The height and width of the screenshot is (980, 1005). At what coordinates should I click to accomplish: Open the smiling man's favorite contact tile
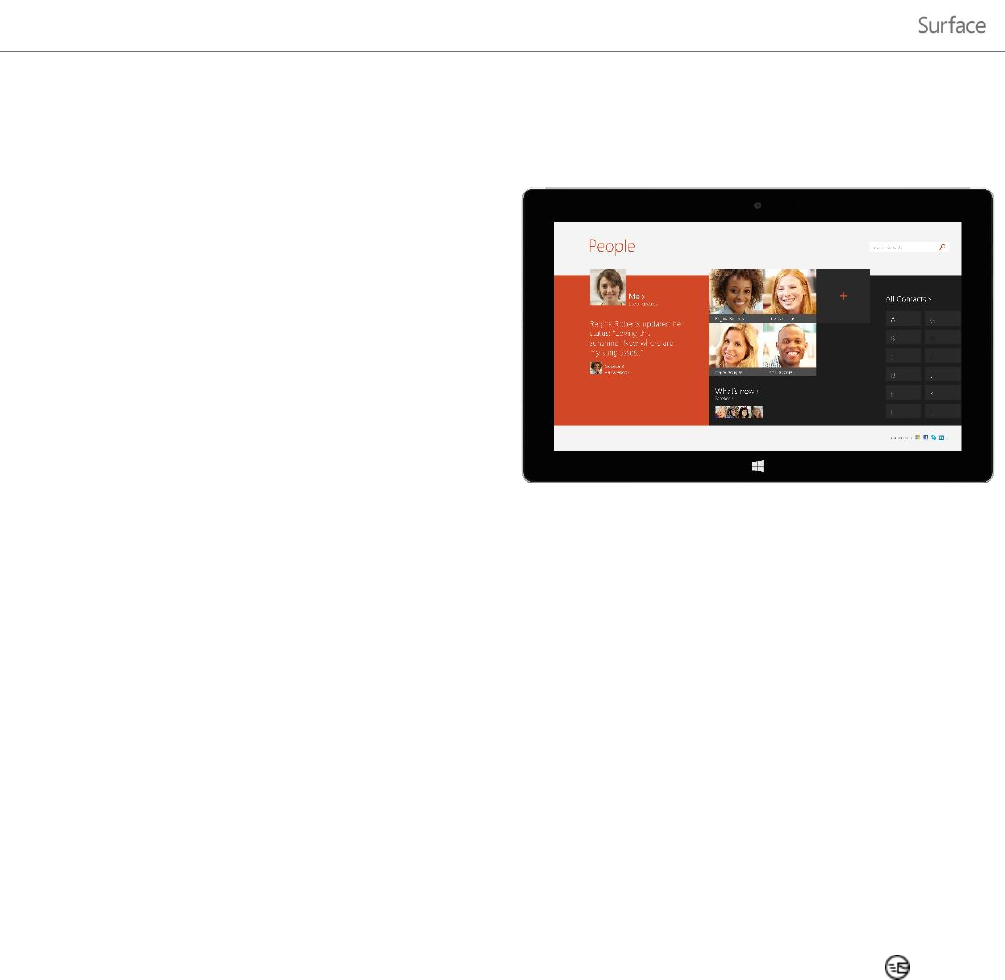(789, 346)
